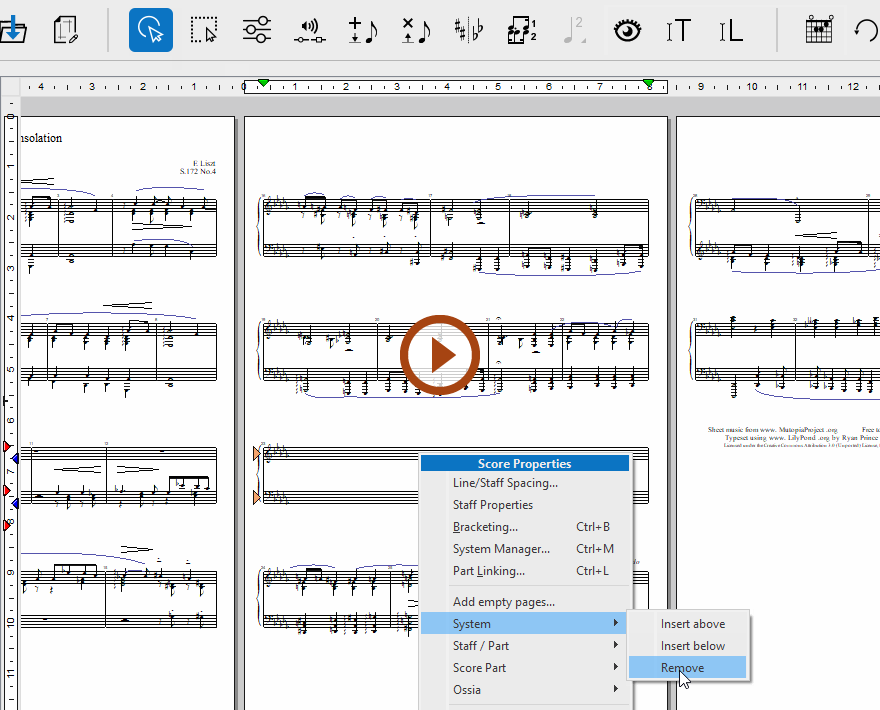Click the horizontal ruler at mark 10

point(751,86)
